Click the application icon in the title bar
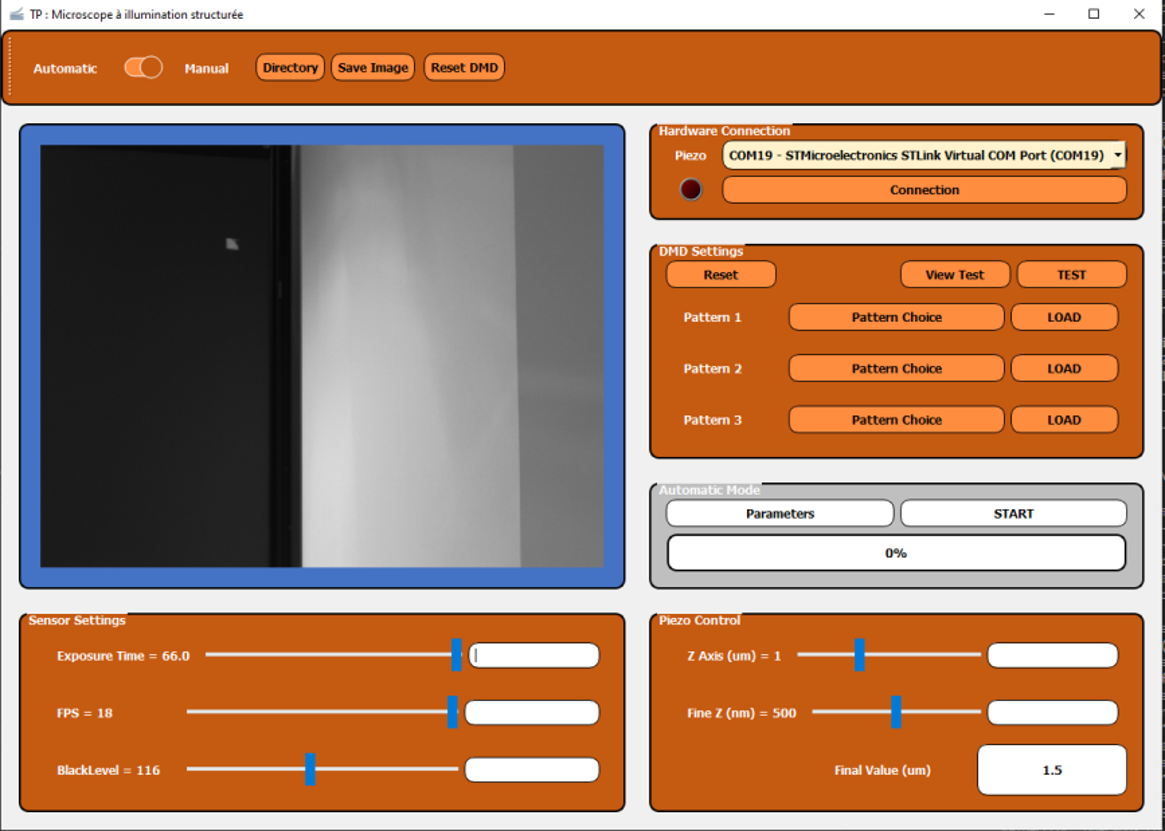 pyautogui.click(x=16, y=14)
